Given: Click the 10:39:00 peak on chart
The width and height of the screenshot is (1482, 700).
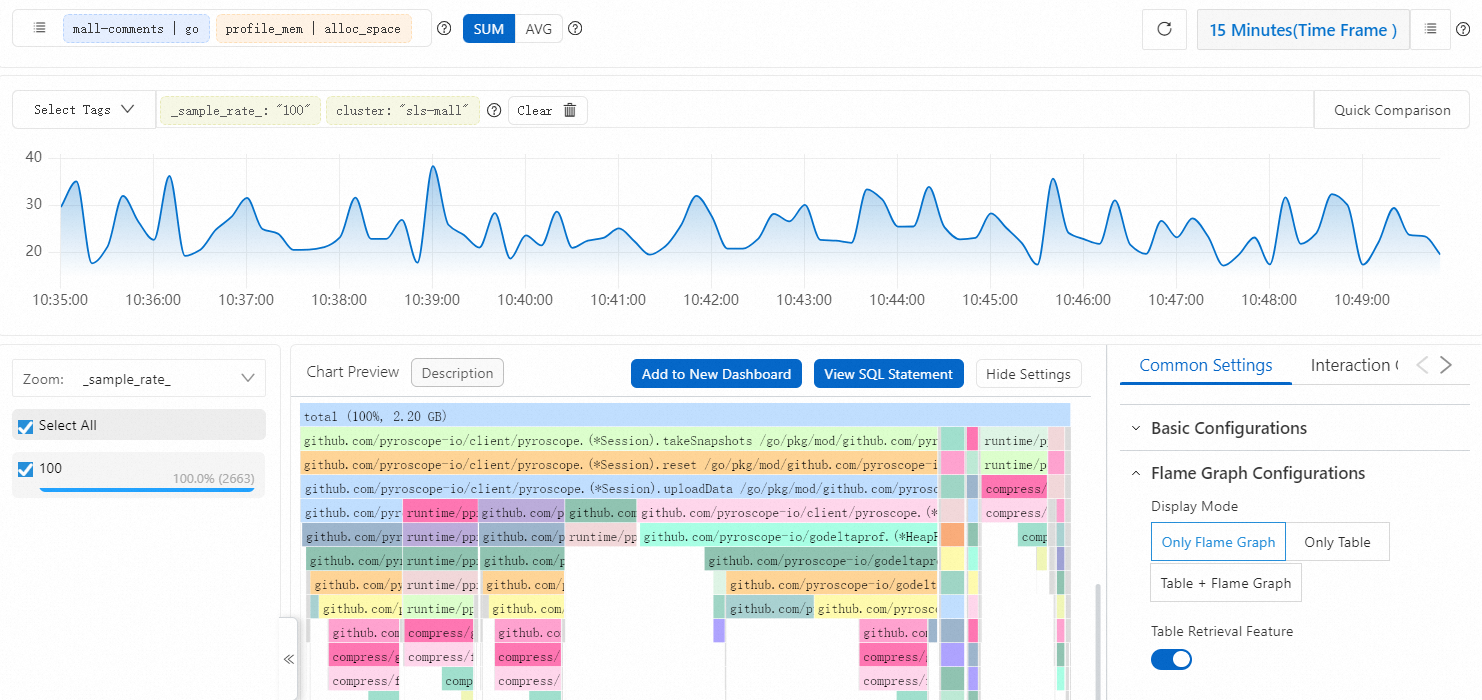Looking at the screenshot, I should [x=432, y=167].
